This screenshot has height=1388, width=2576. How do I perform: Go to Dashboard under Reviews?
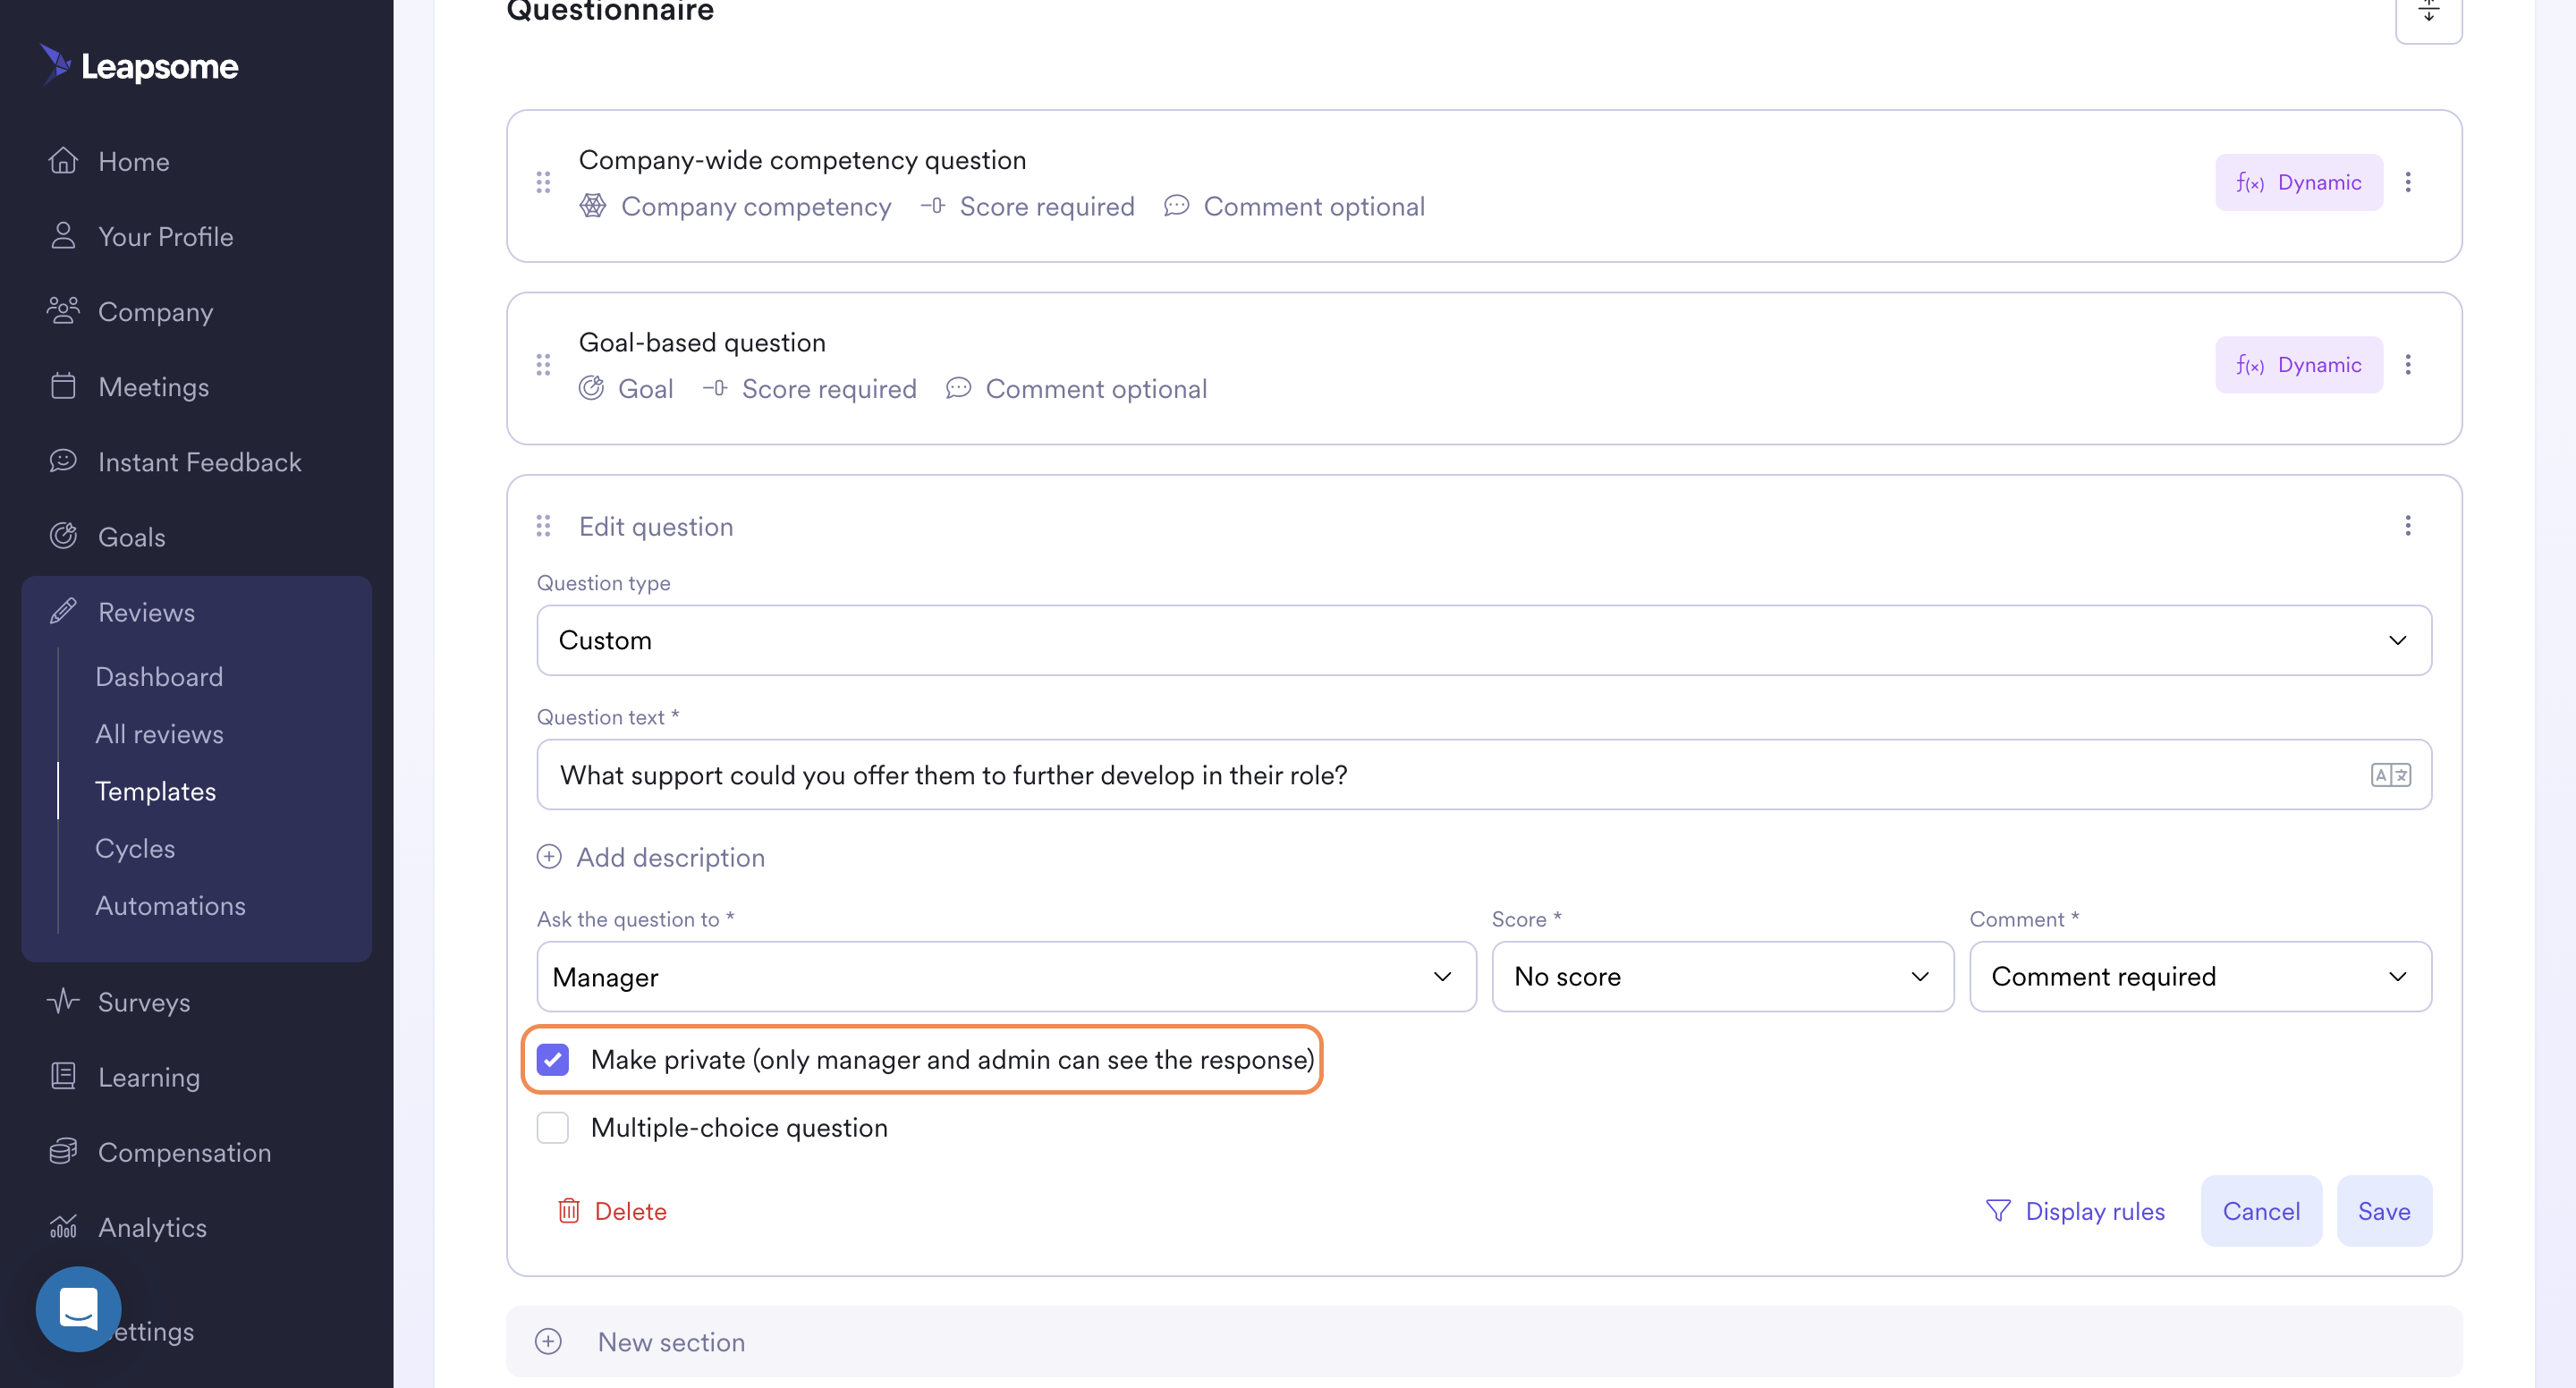159,676
